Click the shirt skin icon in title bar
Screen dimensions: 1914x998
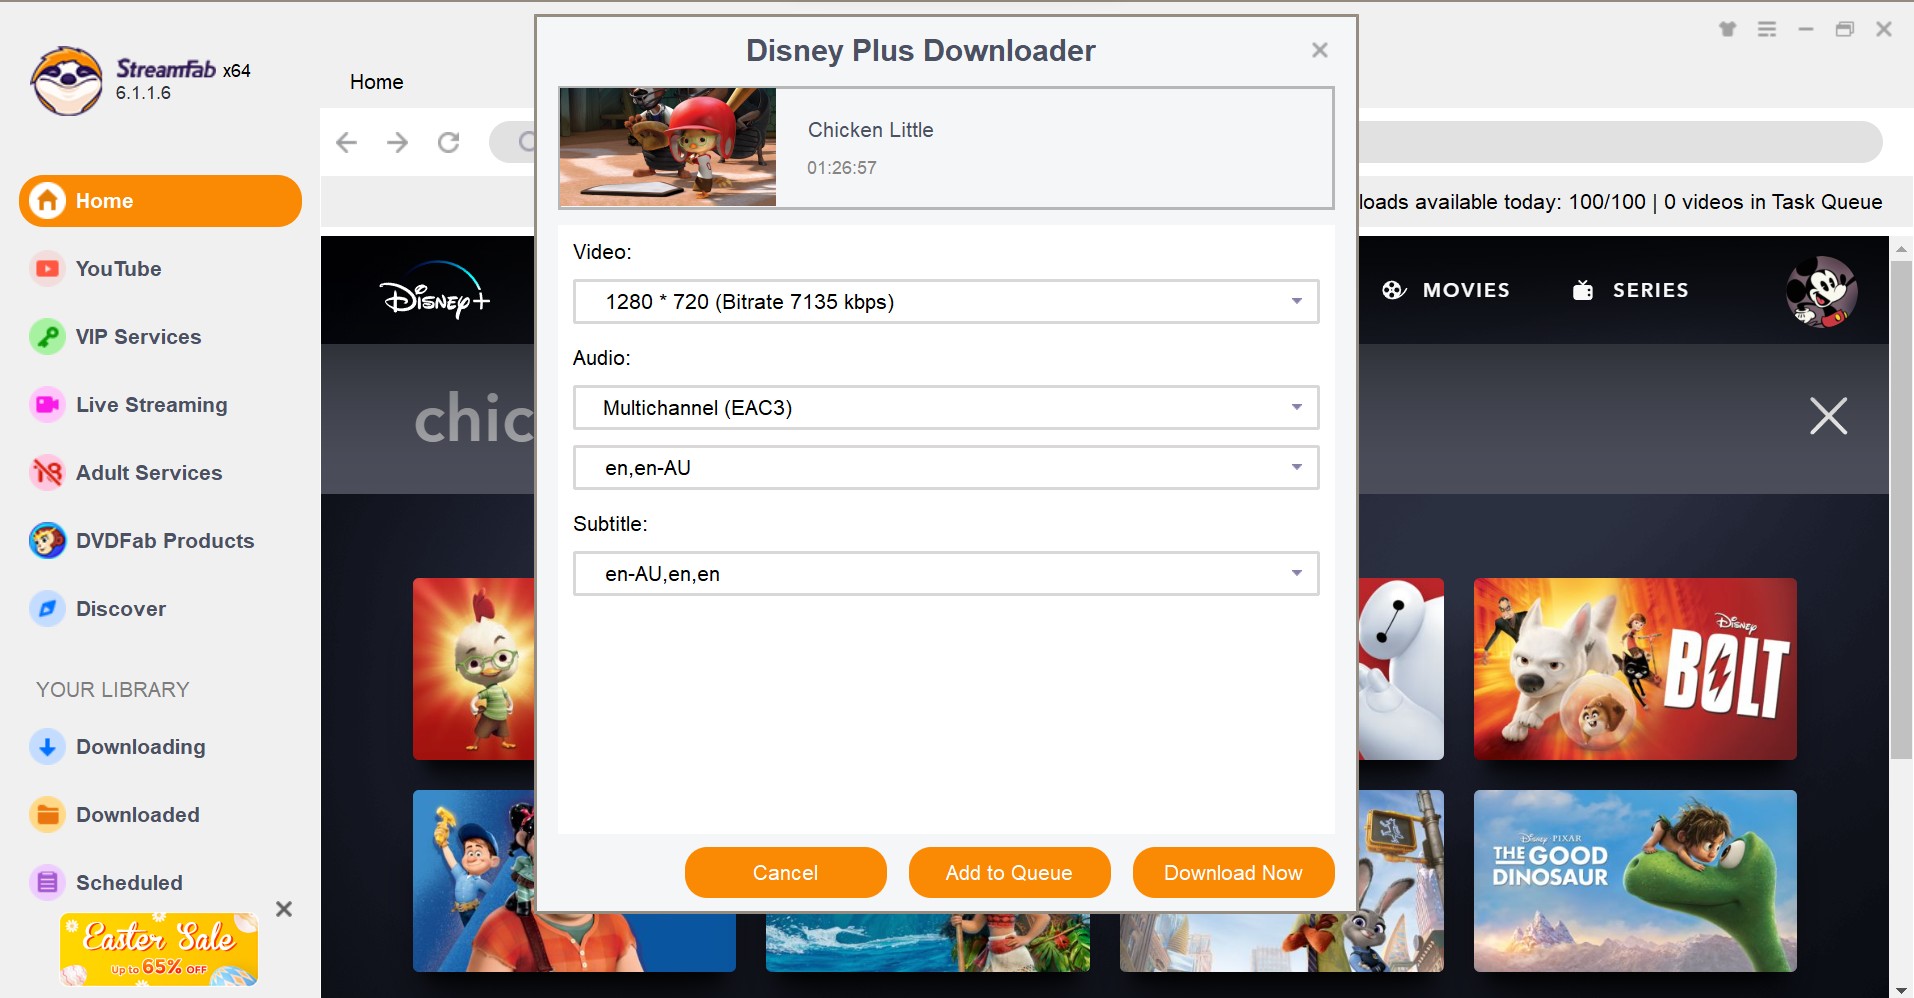tap(1728, 29)
